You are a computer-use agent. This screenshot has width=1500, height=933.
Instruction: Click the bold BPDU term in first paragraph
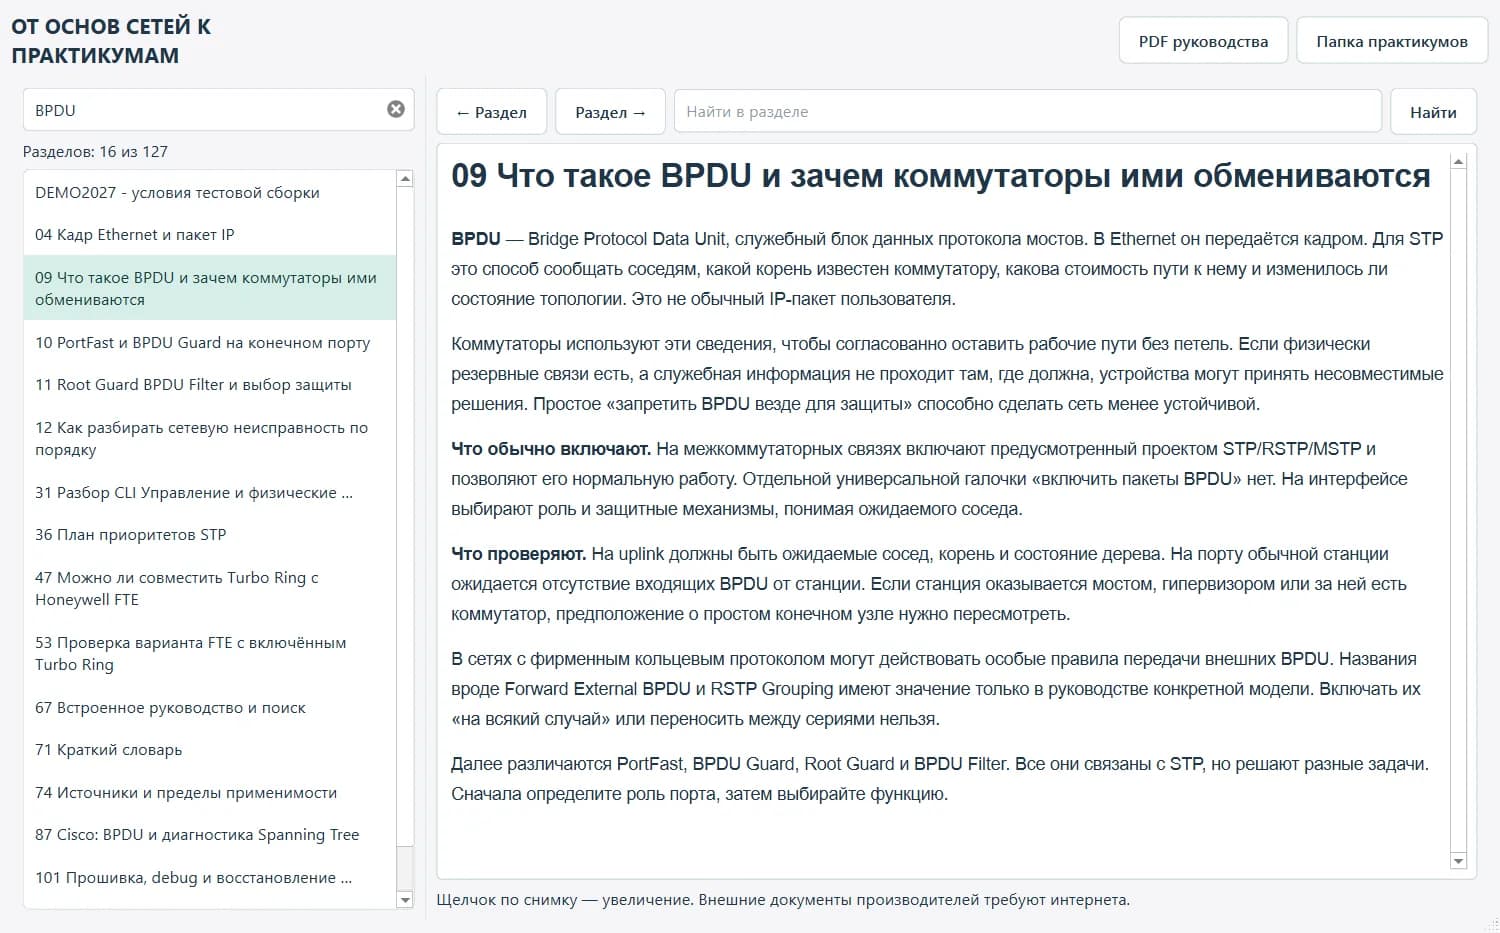tap(476, 239)
